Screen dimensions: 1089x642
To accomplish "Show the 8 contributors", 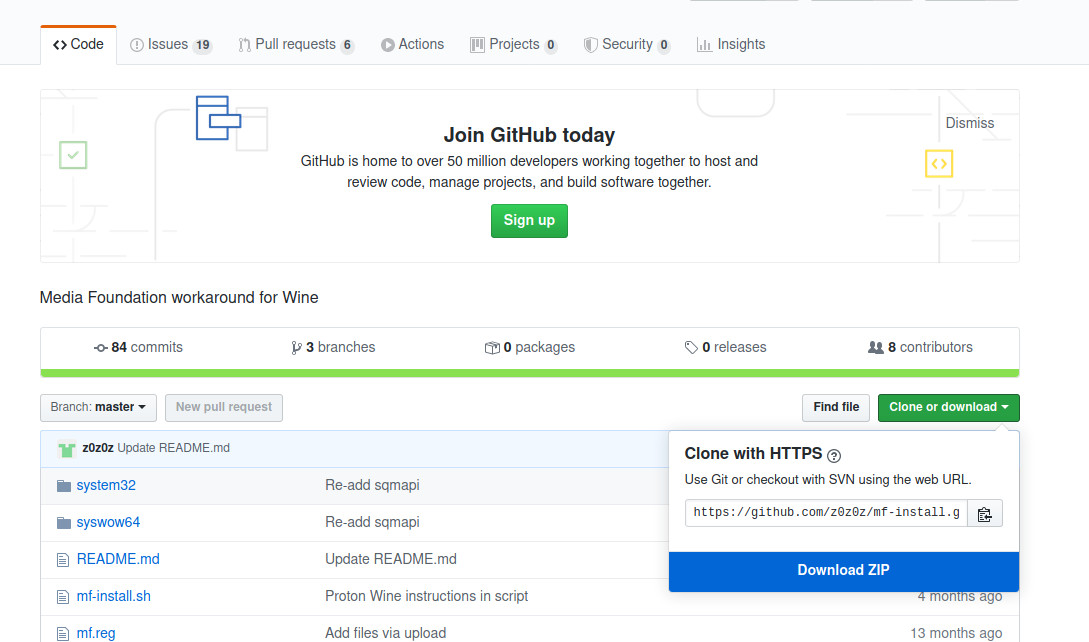I will [920, 347].
